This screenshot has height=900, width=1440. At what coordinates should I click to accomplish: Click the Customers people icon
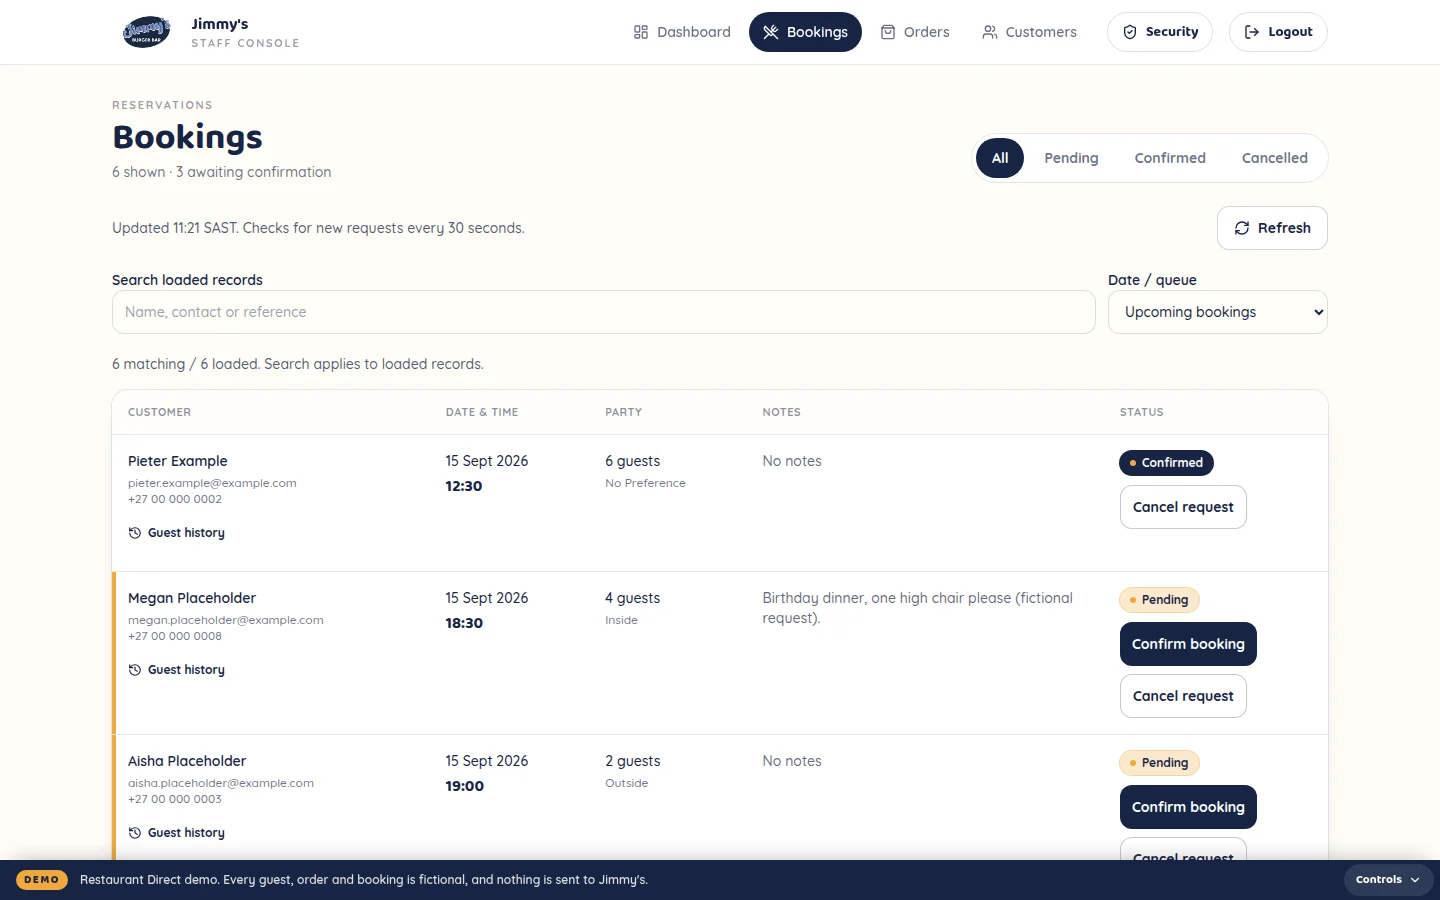(990, 32)
